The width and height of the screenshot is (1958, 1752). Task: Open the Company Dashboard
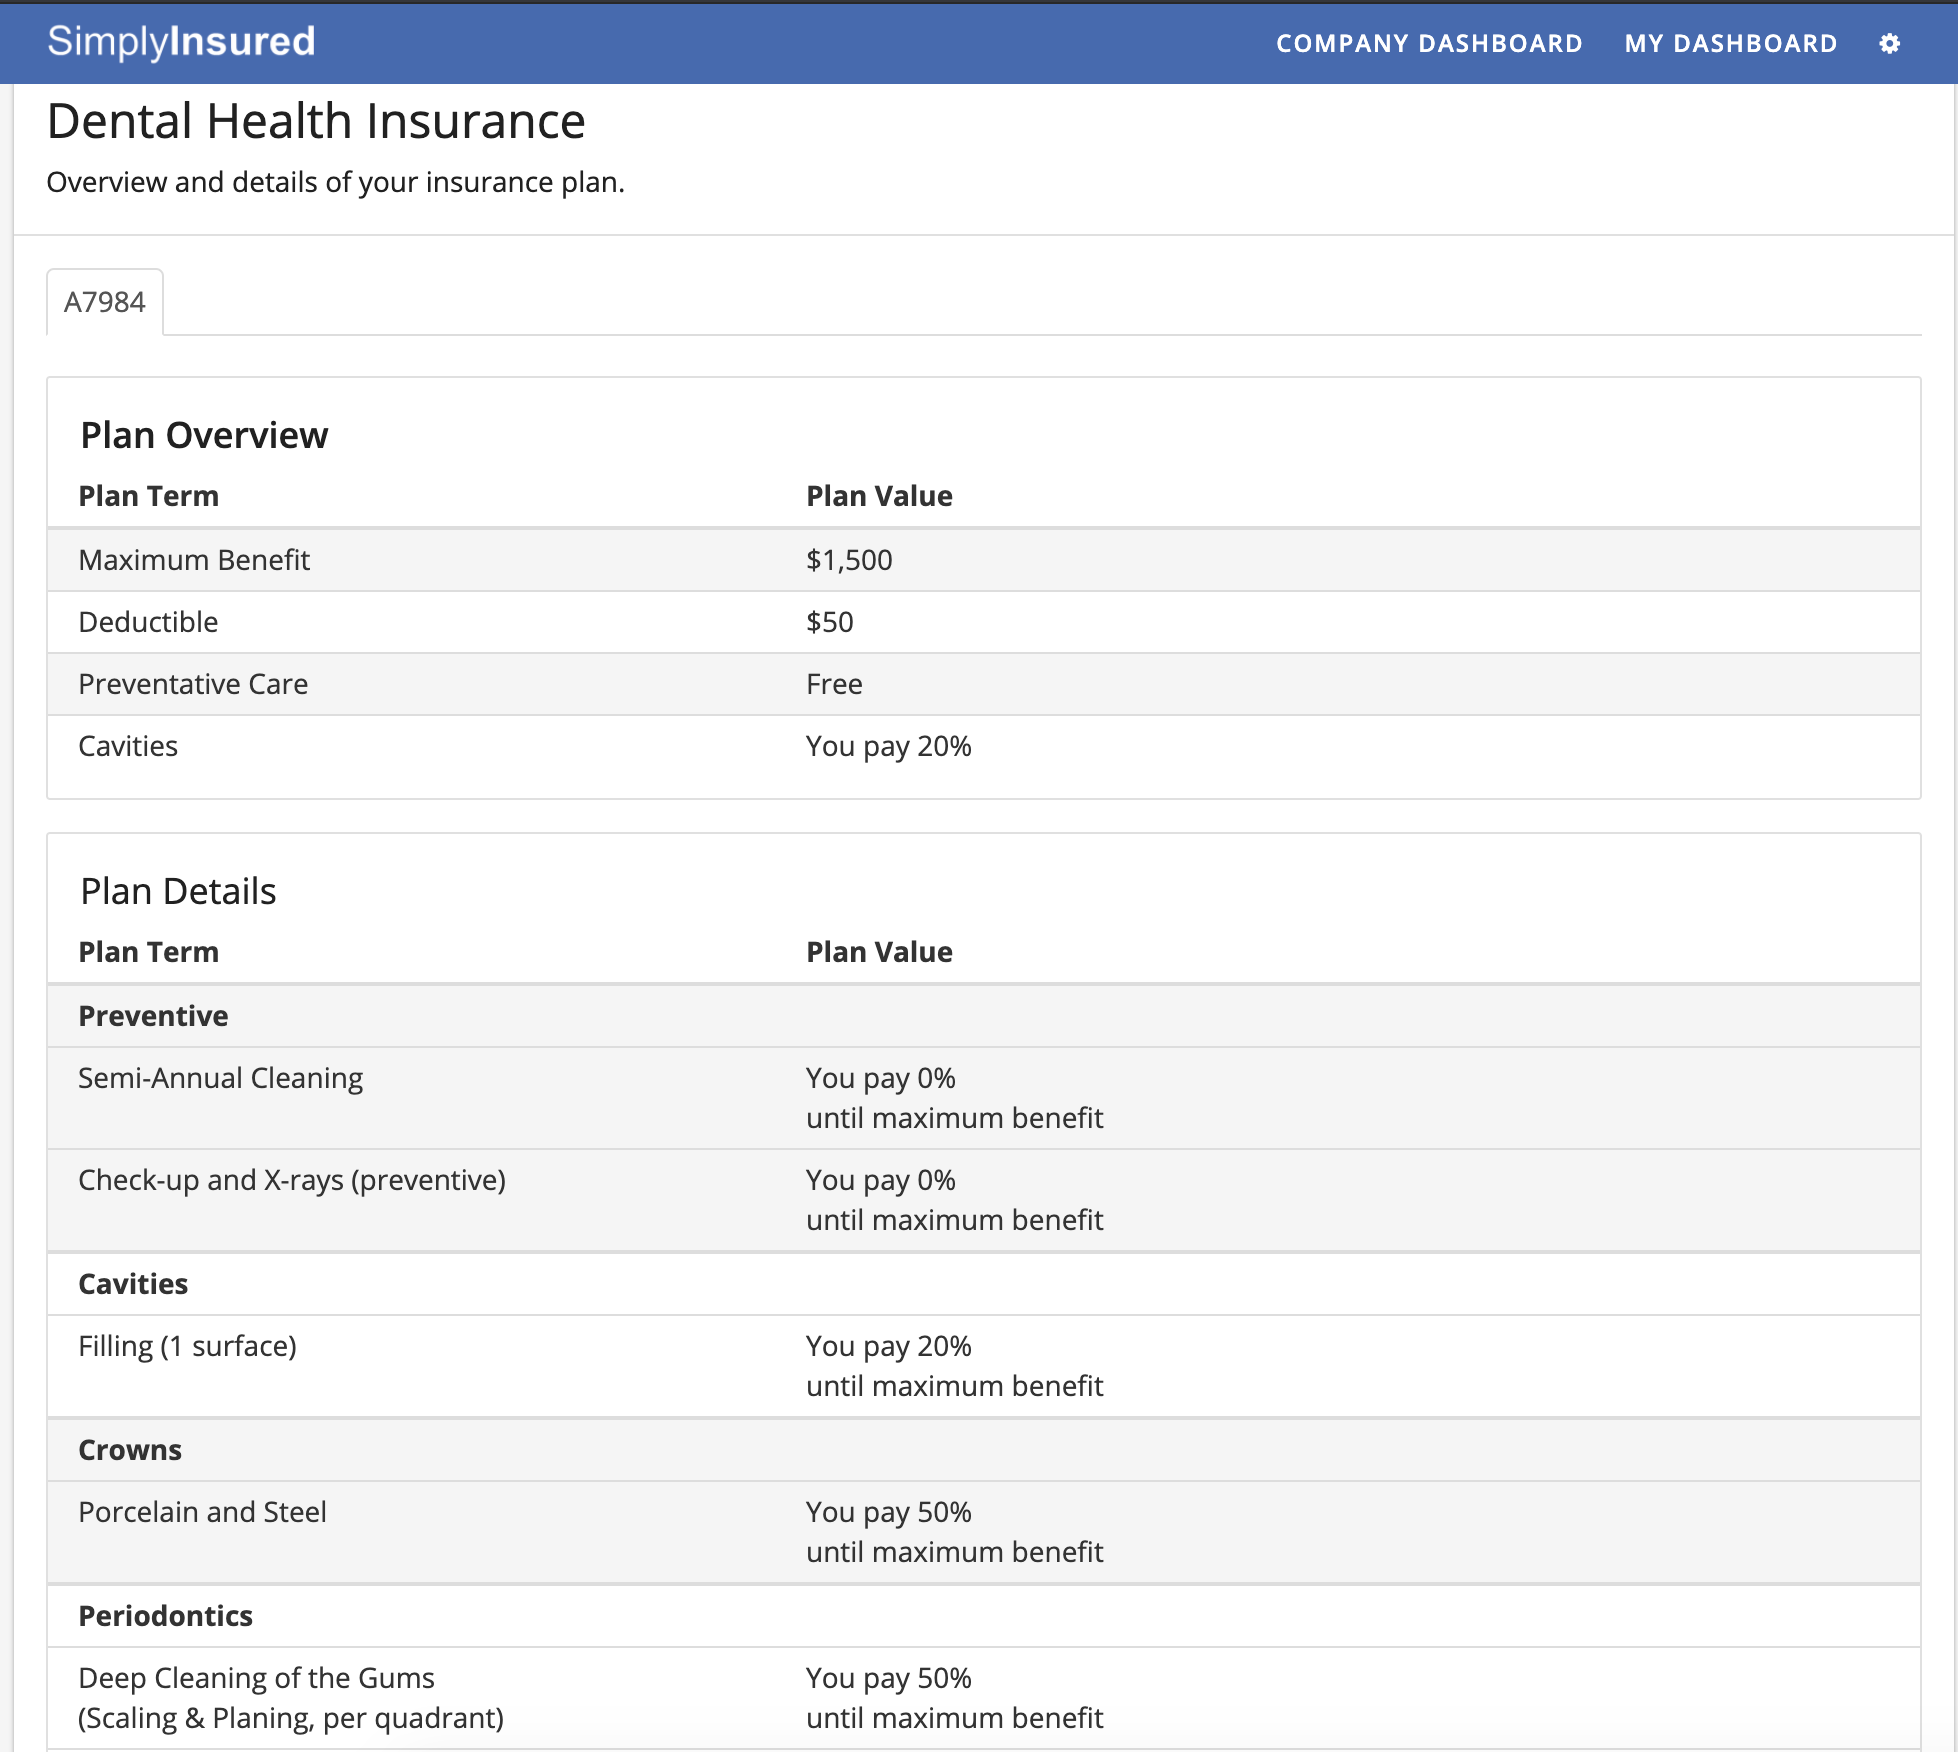pos(1428,43)
